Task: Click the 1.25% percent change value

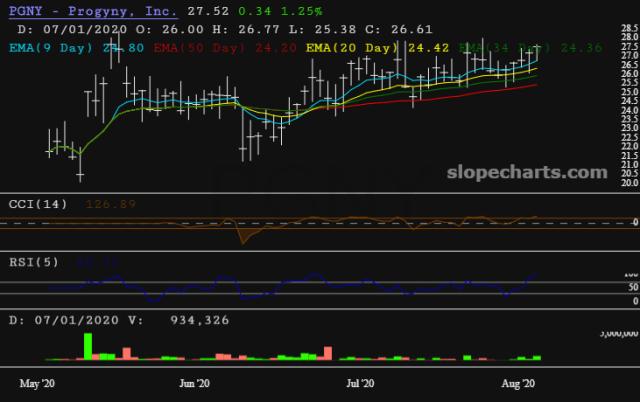Action: click(x=300, y=12)
